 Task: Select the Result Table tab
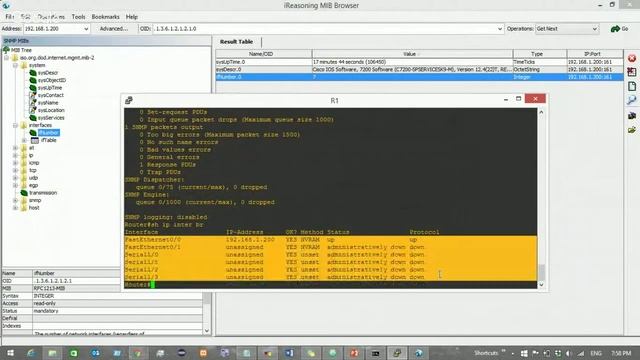point(236,42)
